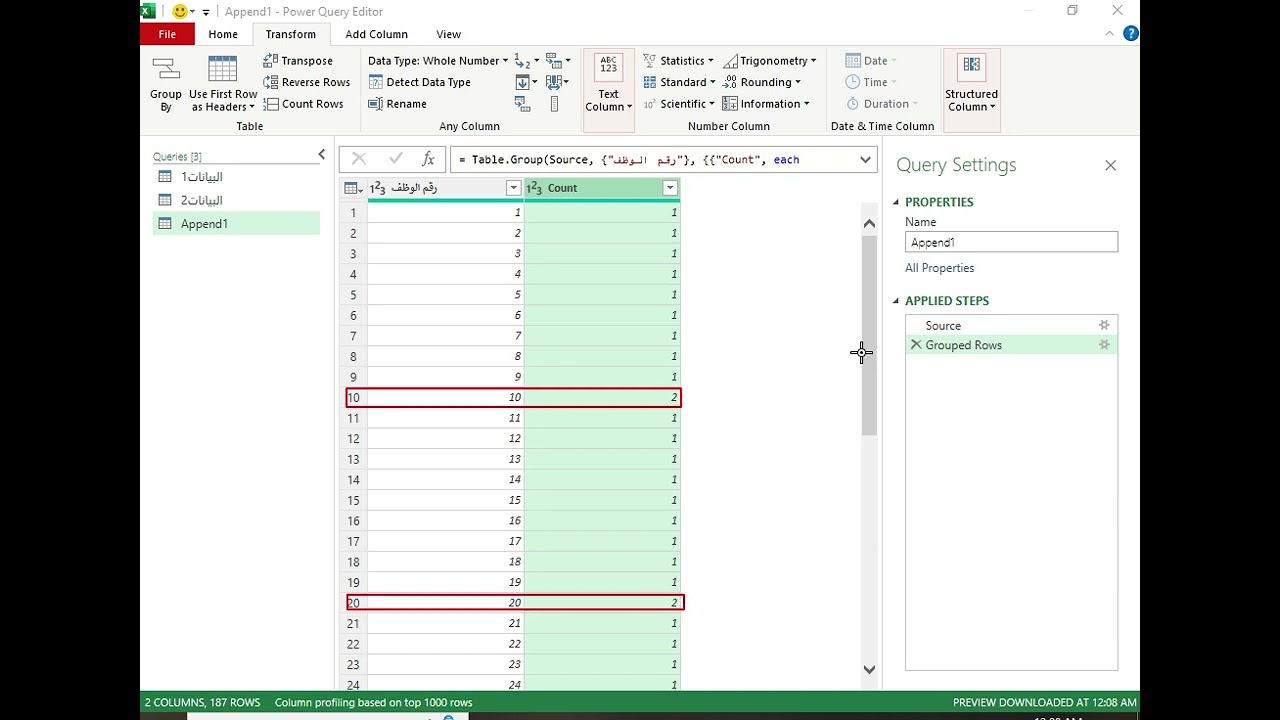Open the View tab
This screenshot has height=720, width=1280.
pos(449,34)
